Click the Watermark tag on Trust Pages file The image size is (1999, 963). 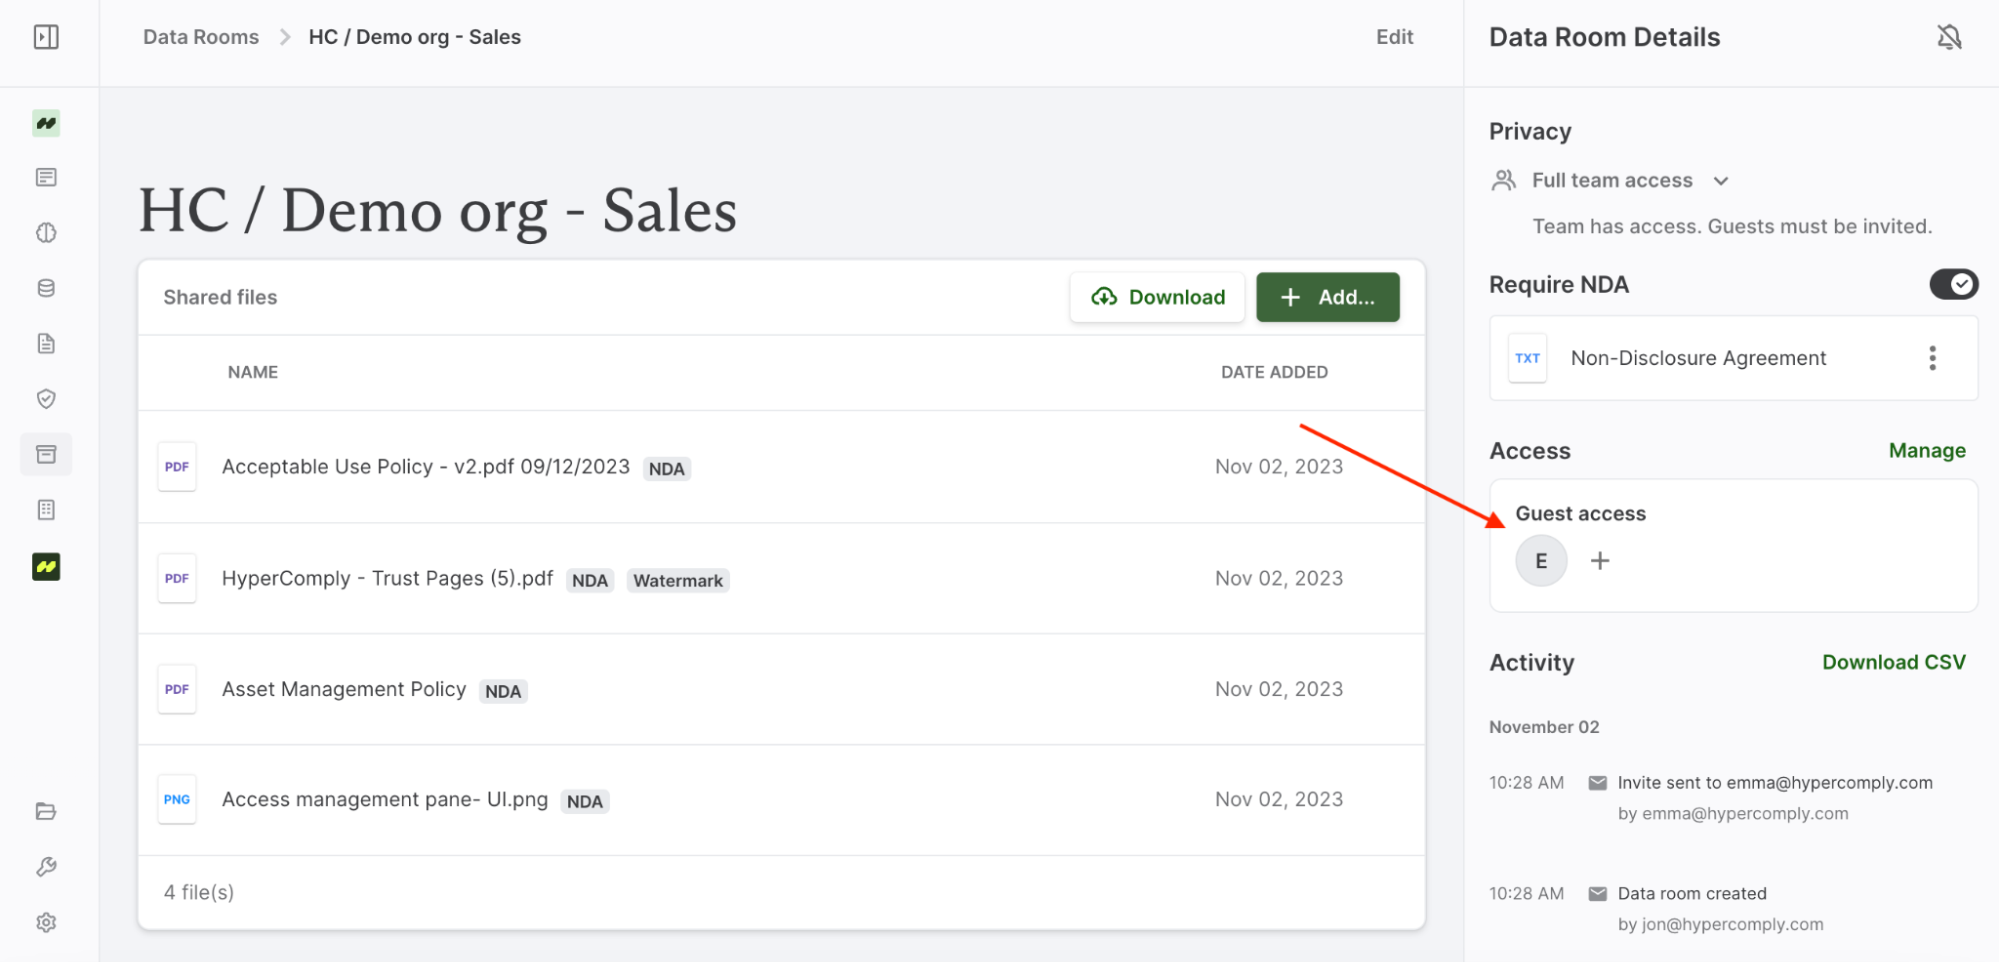pos(678,581)
